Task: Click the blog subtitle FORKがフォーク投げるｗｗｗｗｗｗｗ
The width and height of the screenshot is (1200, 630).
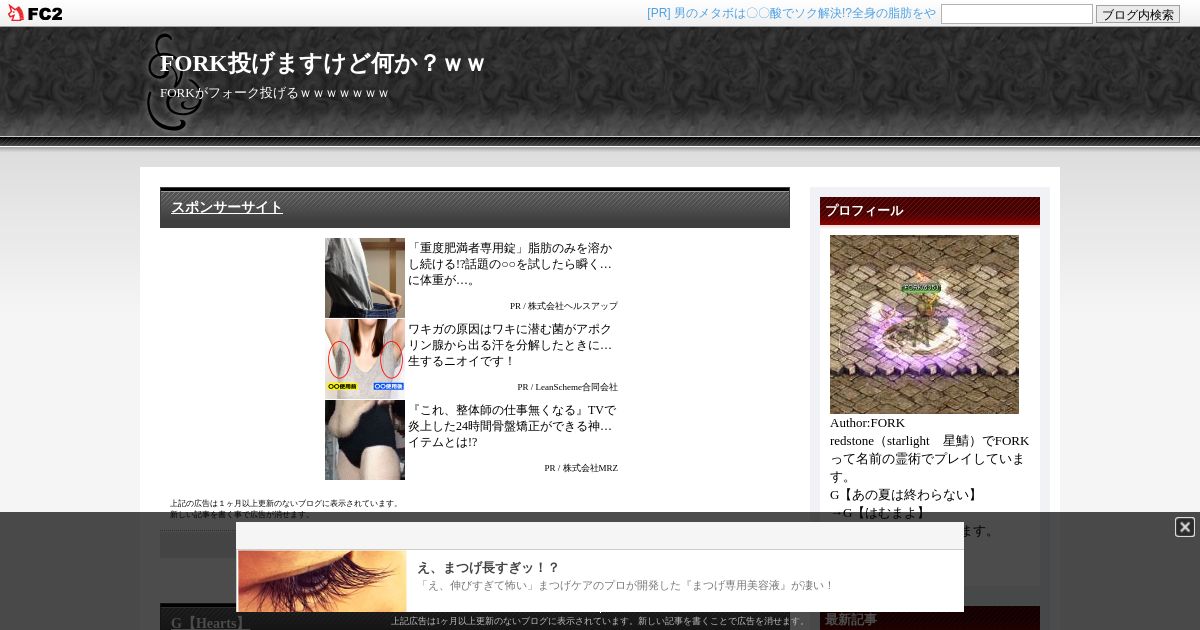Action: pyautogui.click(x=274, y=93)
